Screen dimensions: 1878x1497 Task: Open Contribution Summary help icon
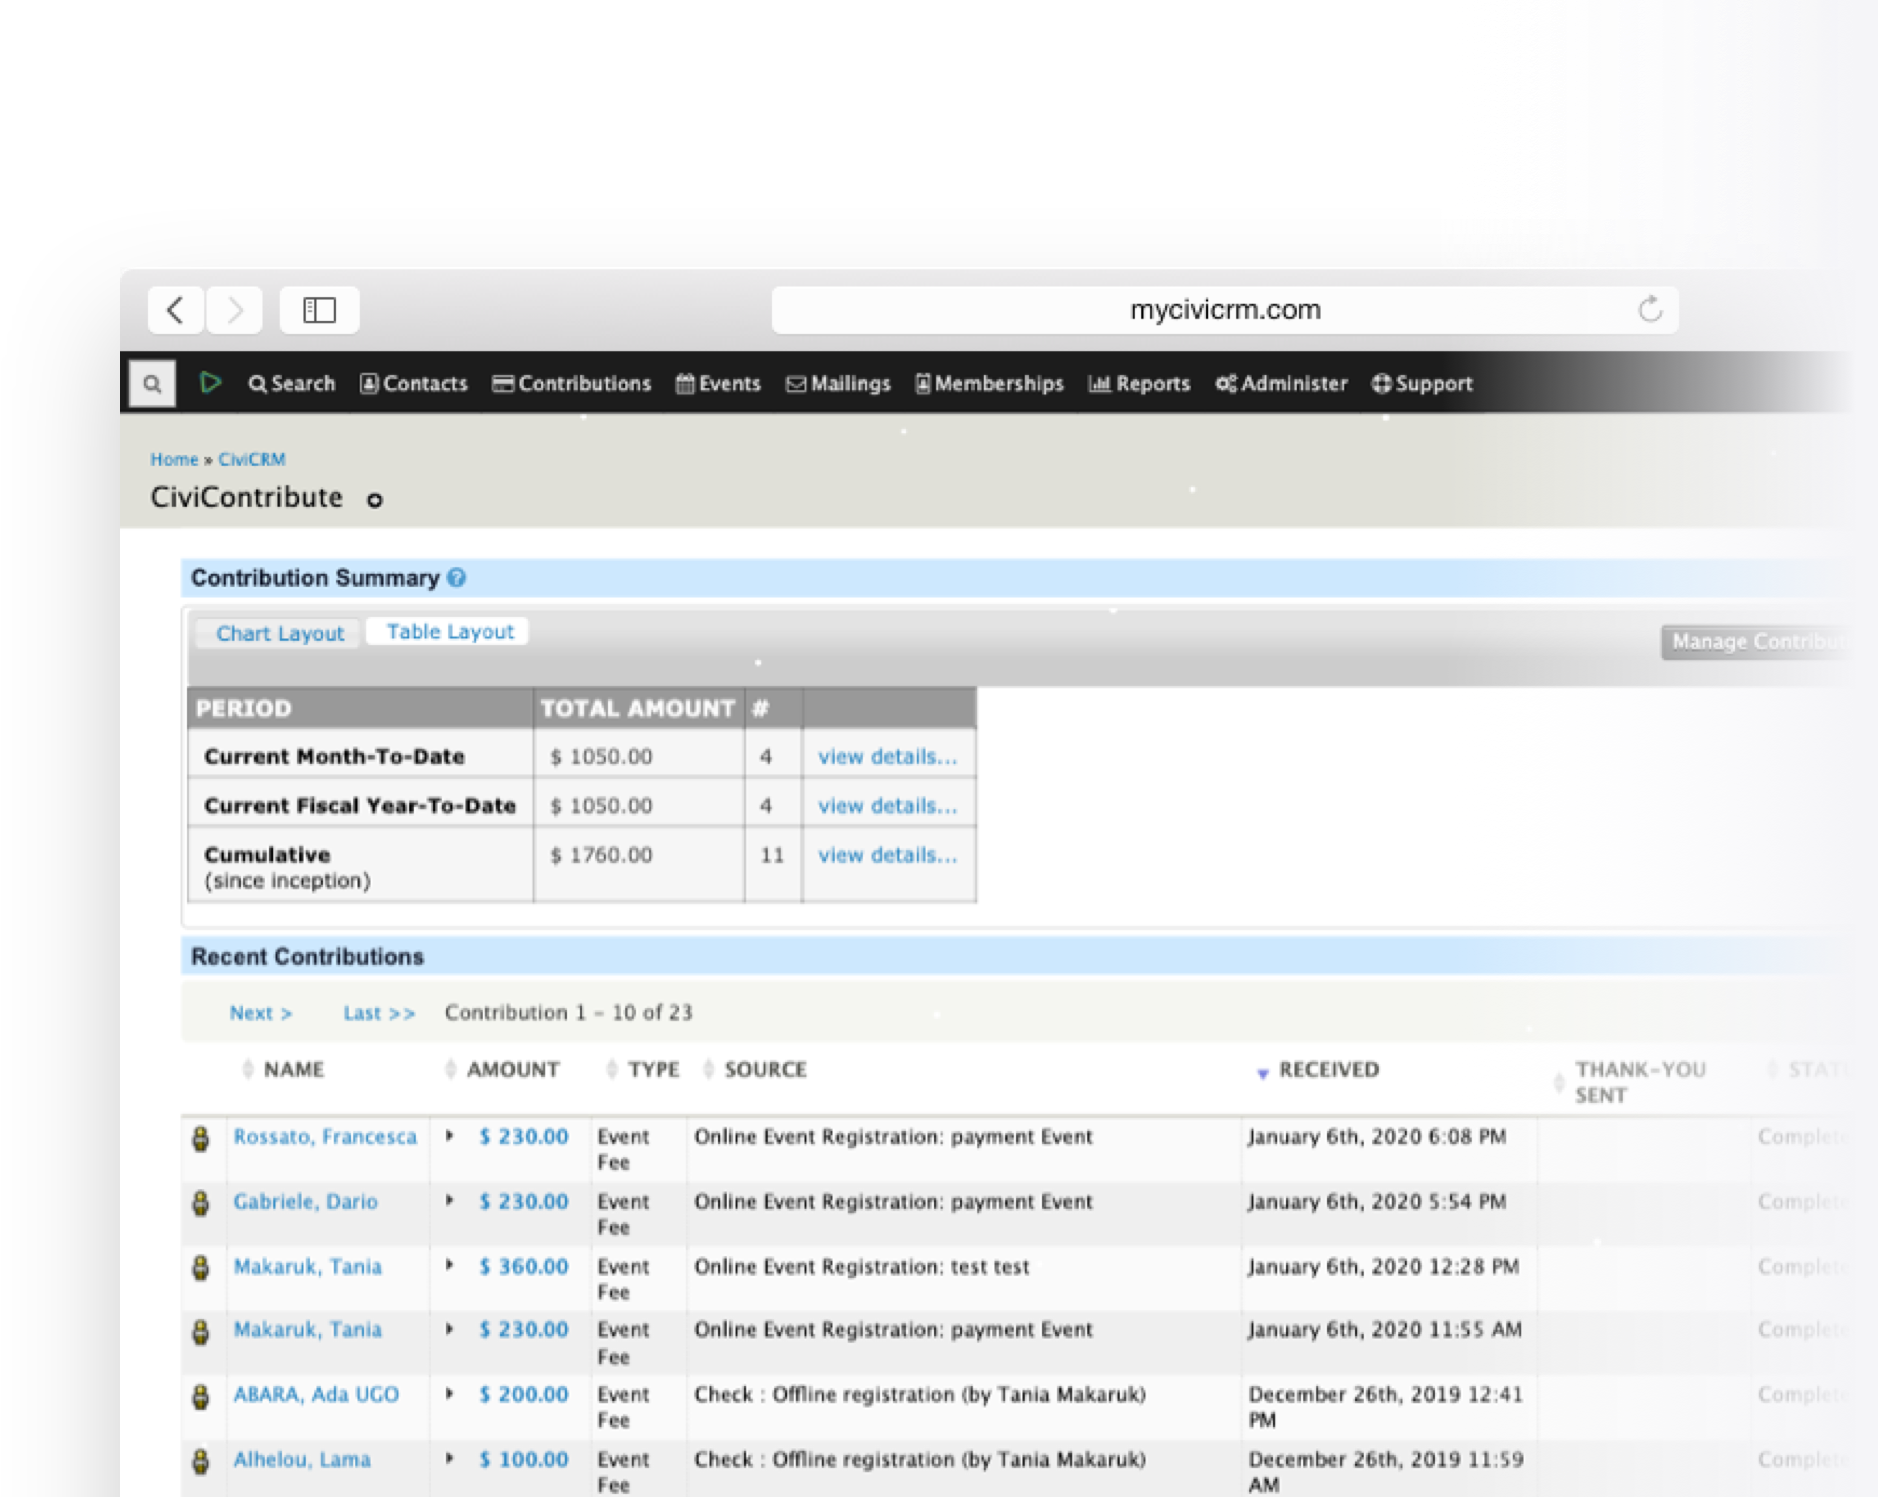[x=457, y=578]
